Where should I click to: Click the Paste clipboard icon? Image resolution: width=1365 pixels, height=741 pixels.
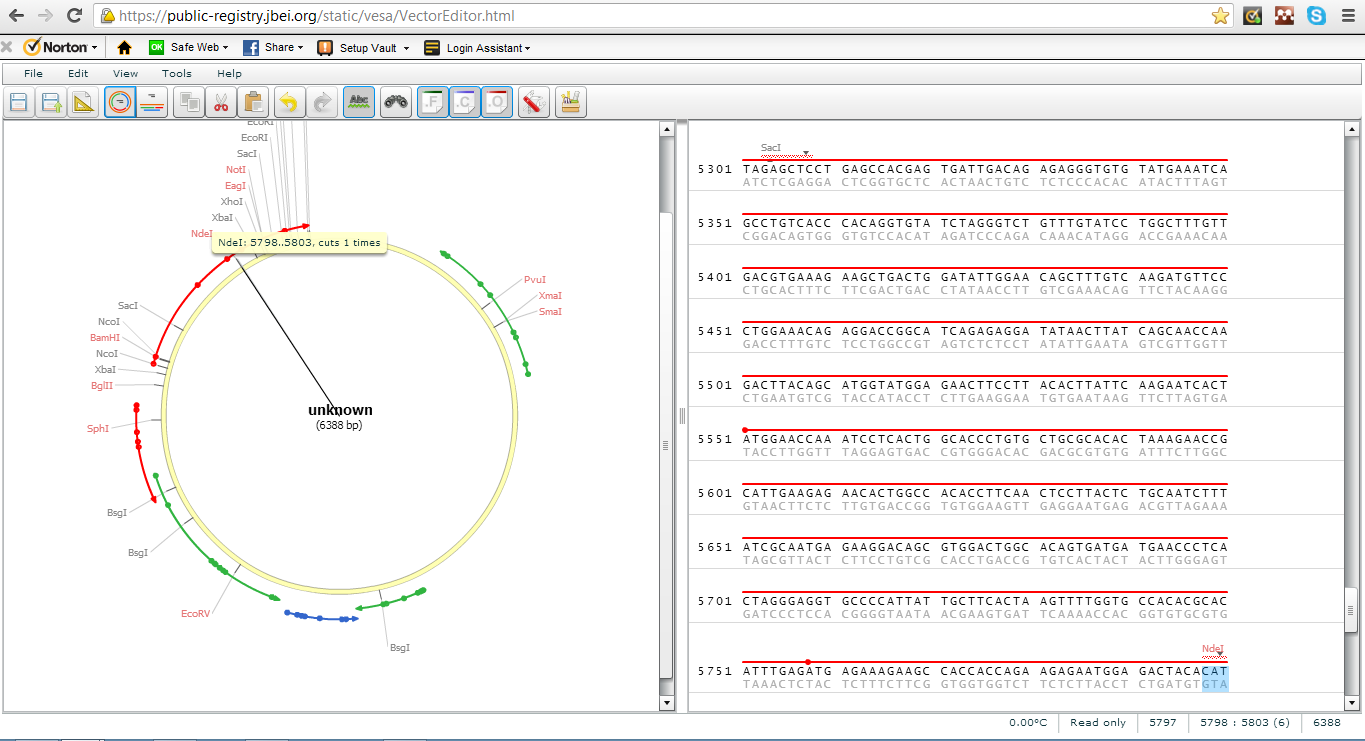coord(254,102)
